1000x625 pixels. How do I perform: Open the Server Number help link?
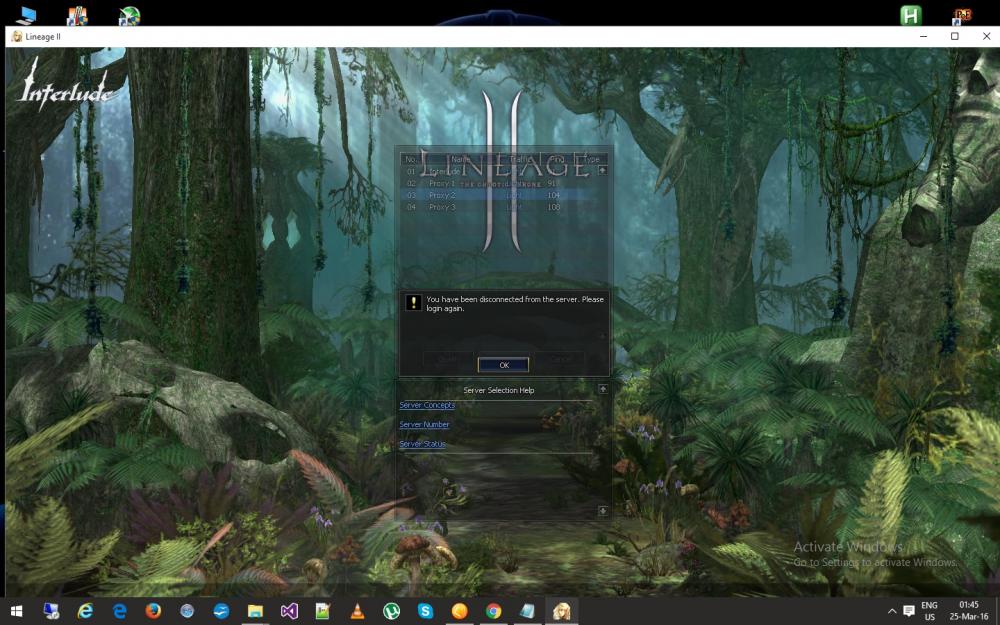pos(424,425)
